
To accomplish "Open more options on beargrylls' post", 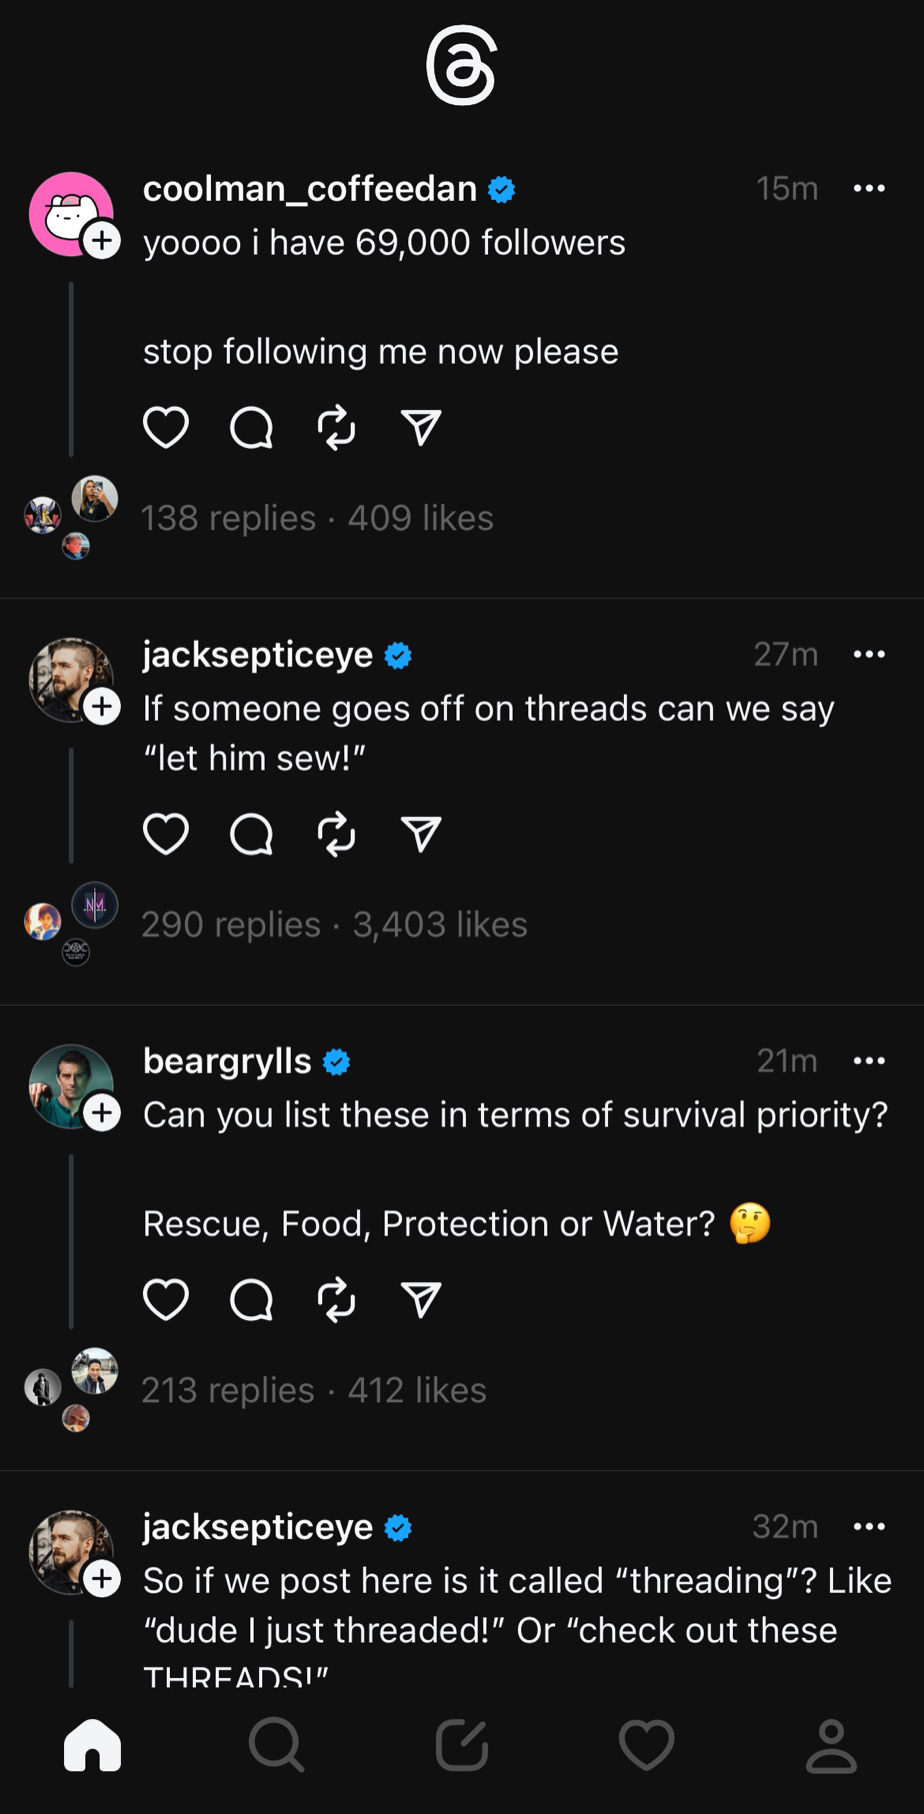I will pyautogui.click(x=869, y=1060).
